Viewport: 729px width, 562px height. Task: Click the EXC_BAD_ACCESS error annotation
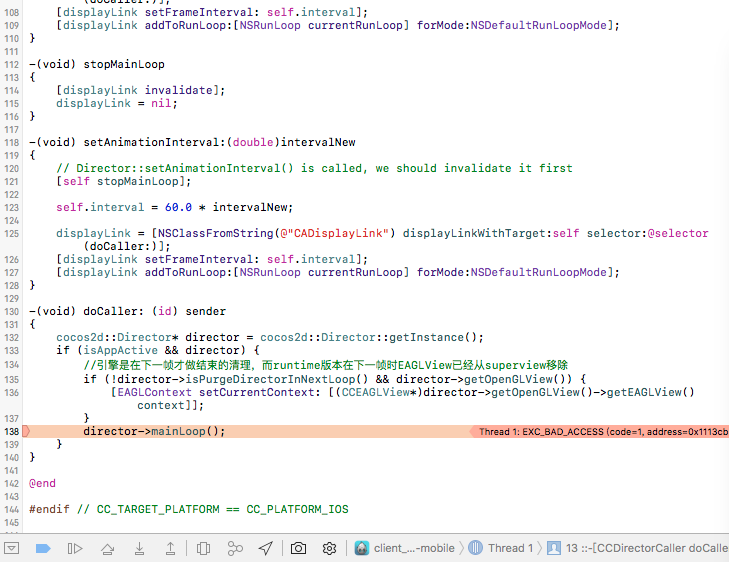600,432
